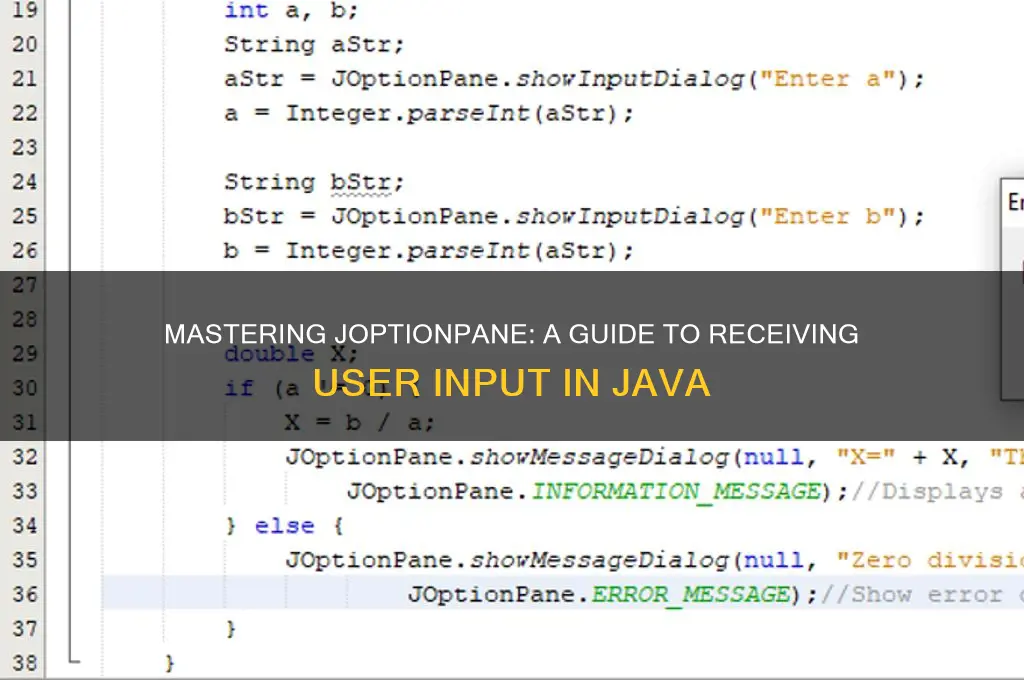Click line number 24 in gutter
1024x680 pixels.
click(25, 182)
